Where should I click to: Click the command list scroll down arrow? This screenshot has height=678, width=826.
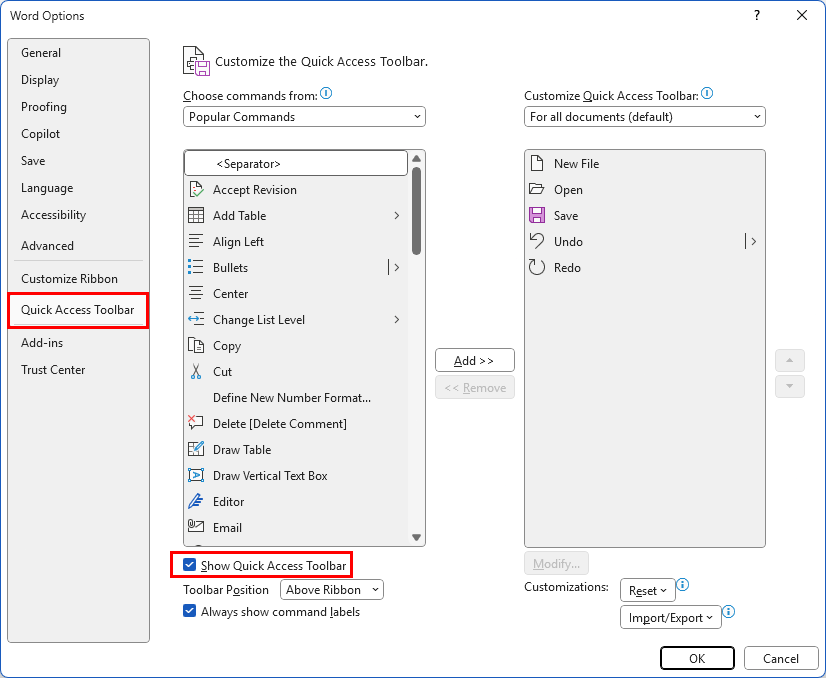pos(416,537)
